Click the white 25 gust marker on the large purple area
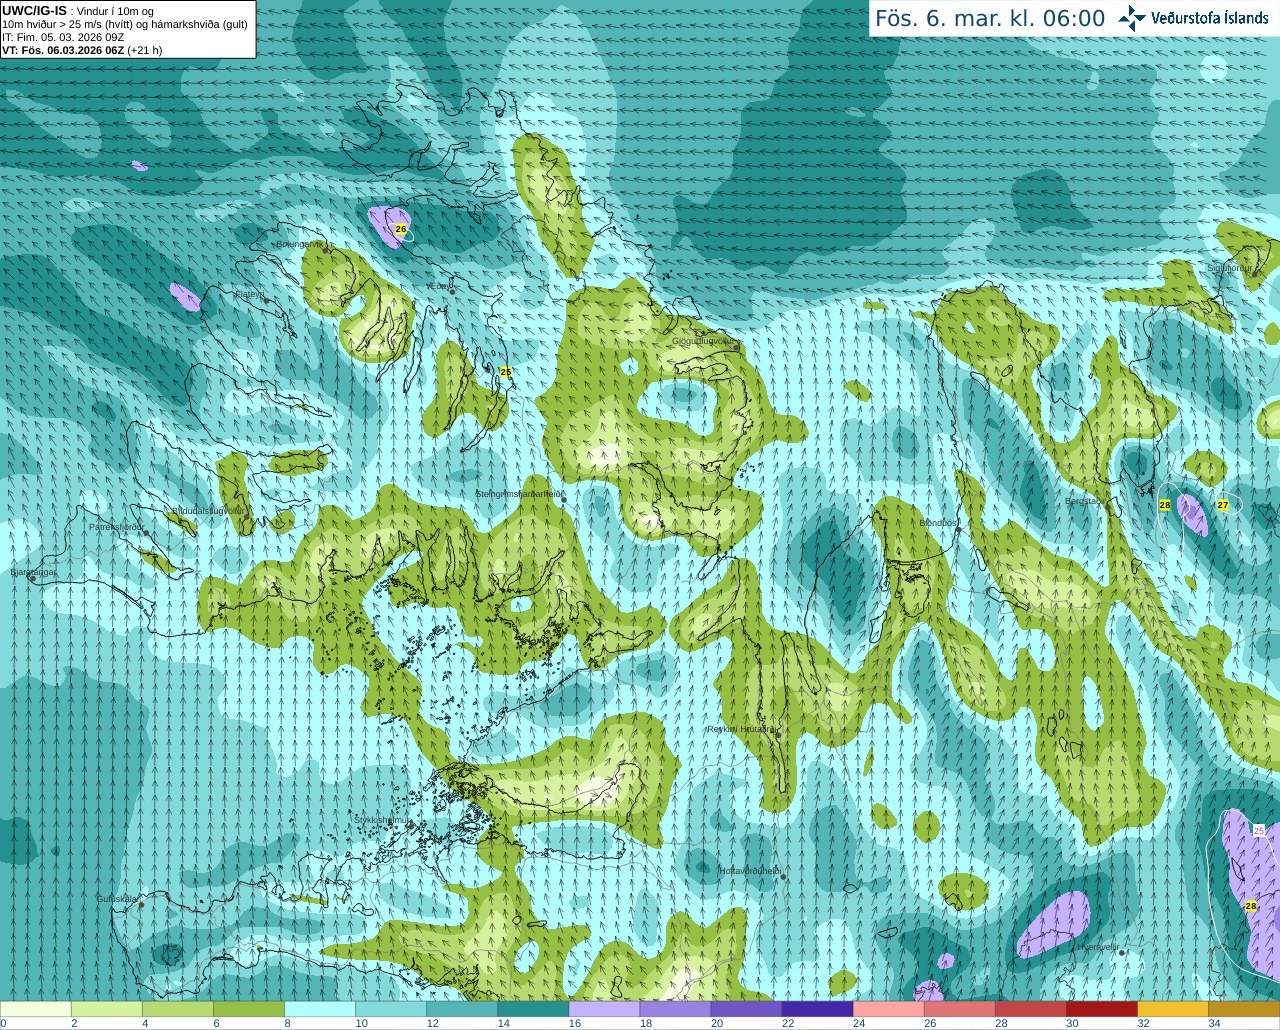 pyautogui.click(x=1259, y=831)
